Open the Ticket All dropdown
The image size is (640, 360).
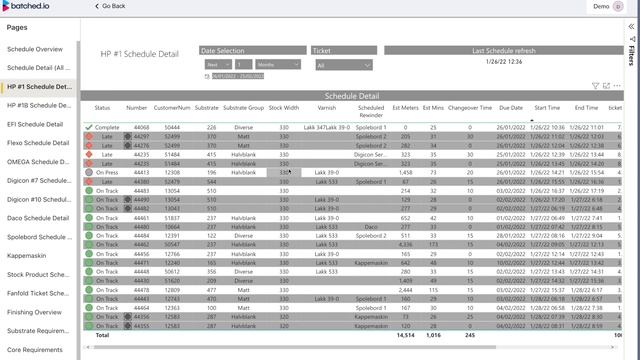pos(344,65)
